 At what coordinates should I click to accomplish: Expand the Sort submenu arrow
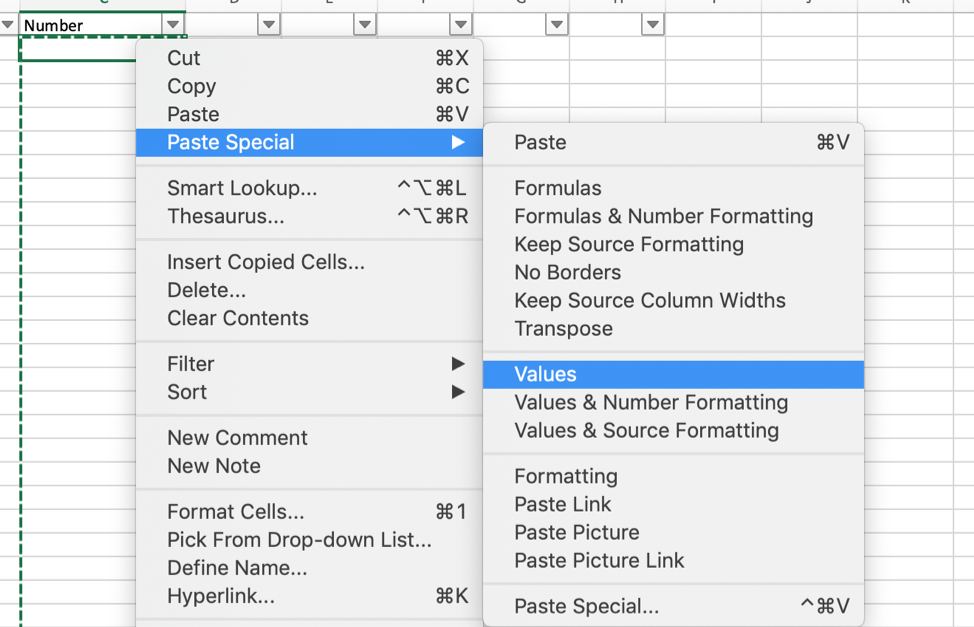458,392
